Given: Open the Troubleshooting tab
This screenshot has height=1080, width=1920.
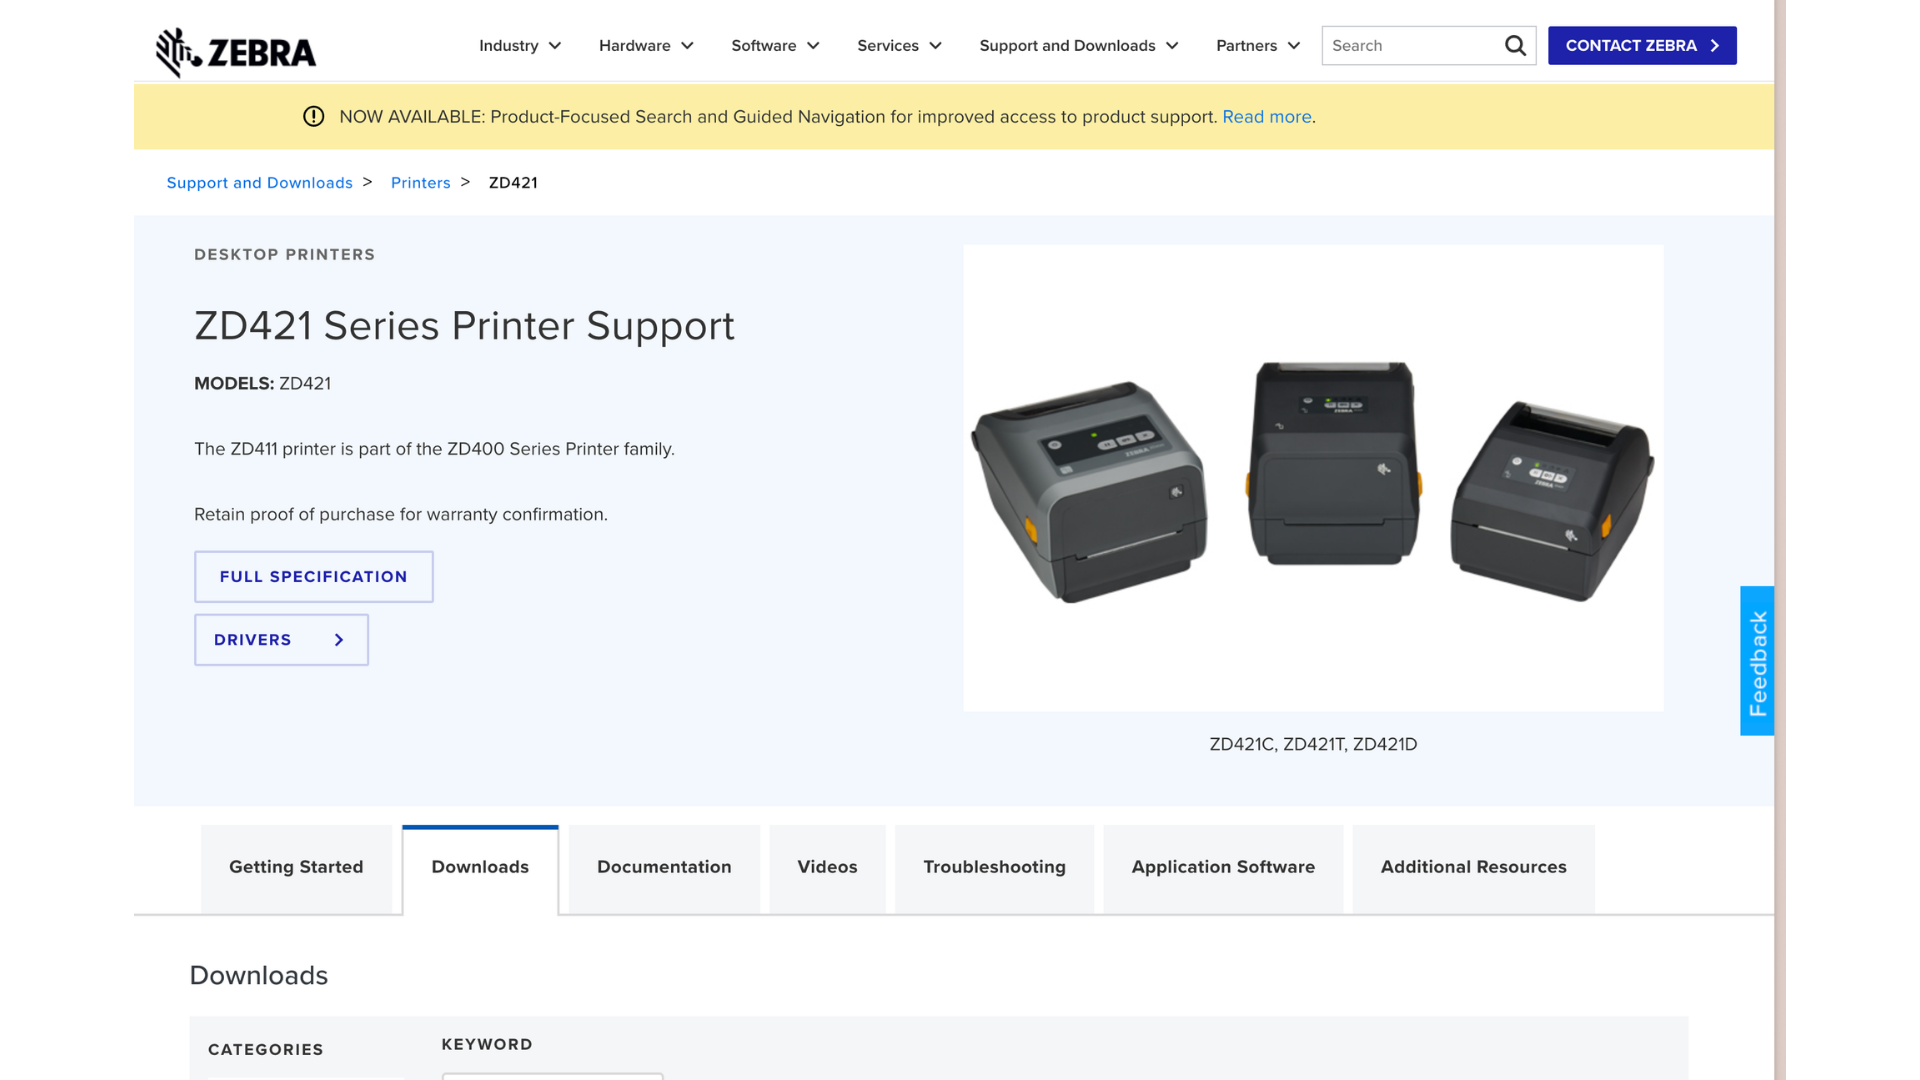Looking at the screenshot, I should [994, 868].
